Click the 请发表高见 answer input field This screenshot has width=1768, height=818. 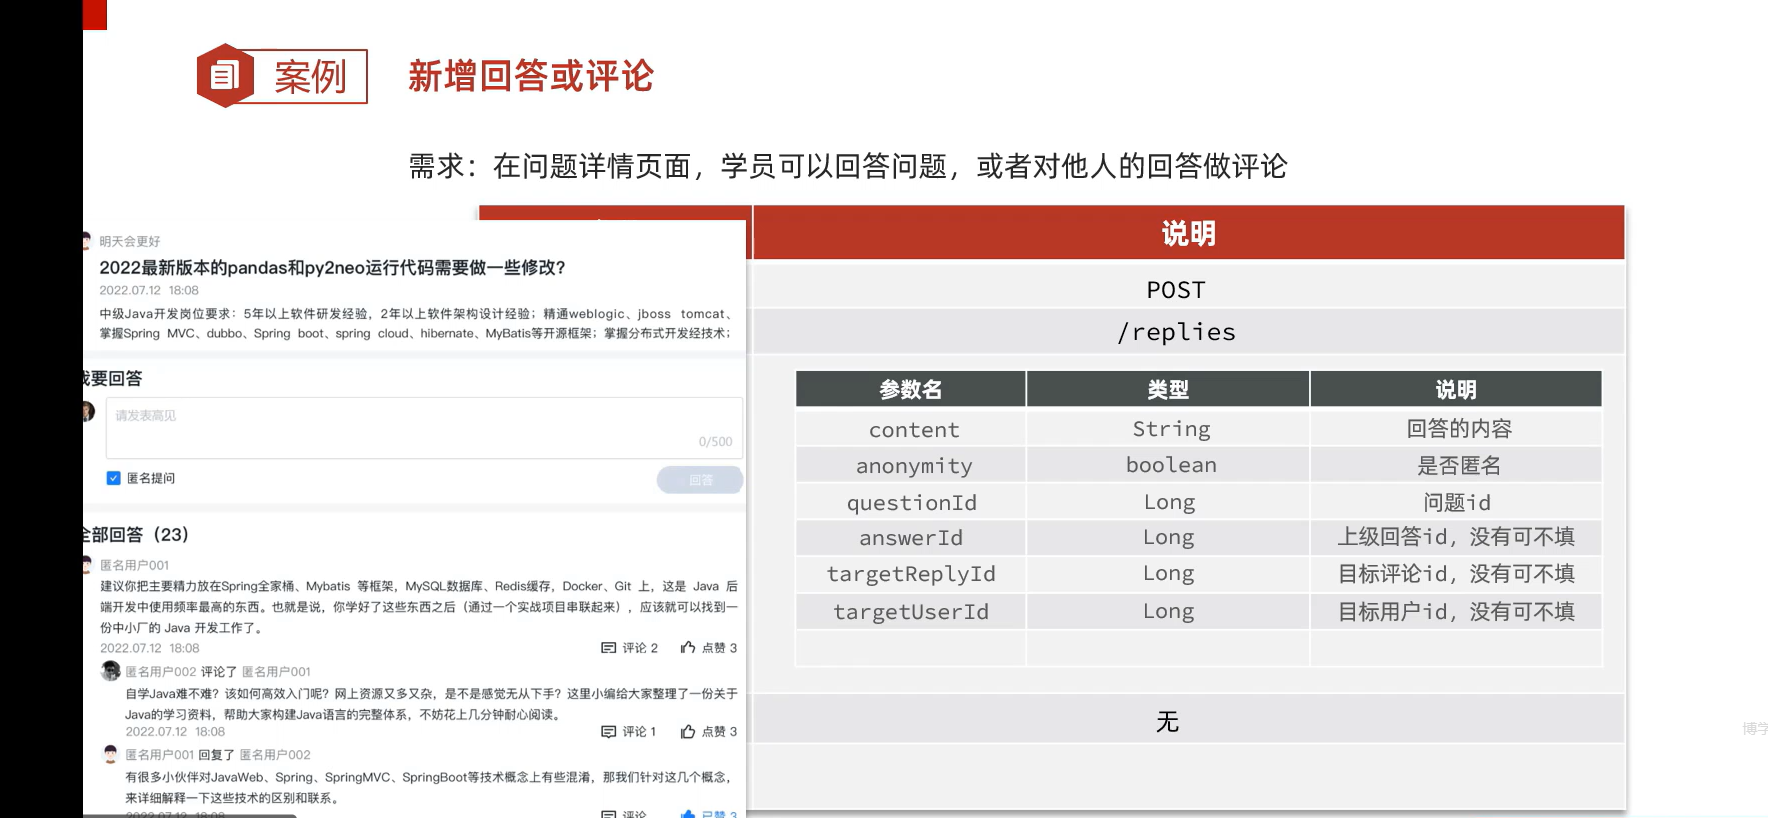pos(424,428)
